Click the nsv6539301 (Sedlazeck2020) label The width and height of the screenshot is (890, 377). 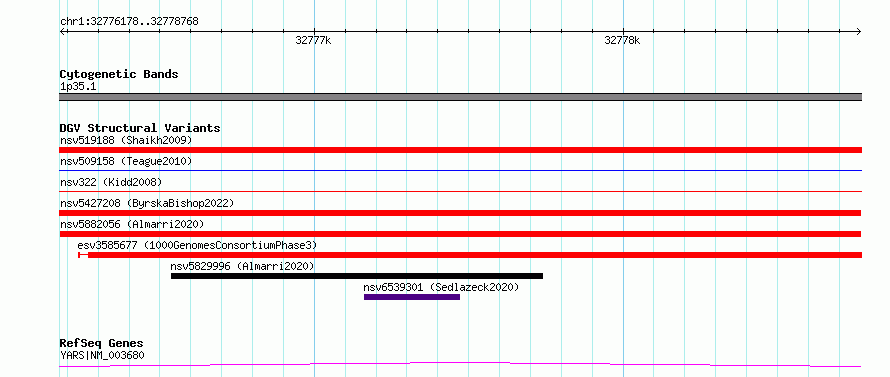pos(442,287)
